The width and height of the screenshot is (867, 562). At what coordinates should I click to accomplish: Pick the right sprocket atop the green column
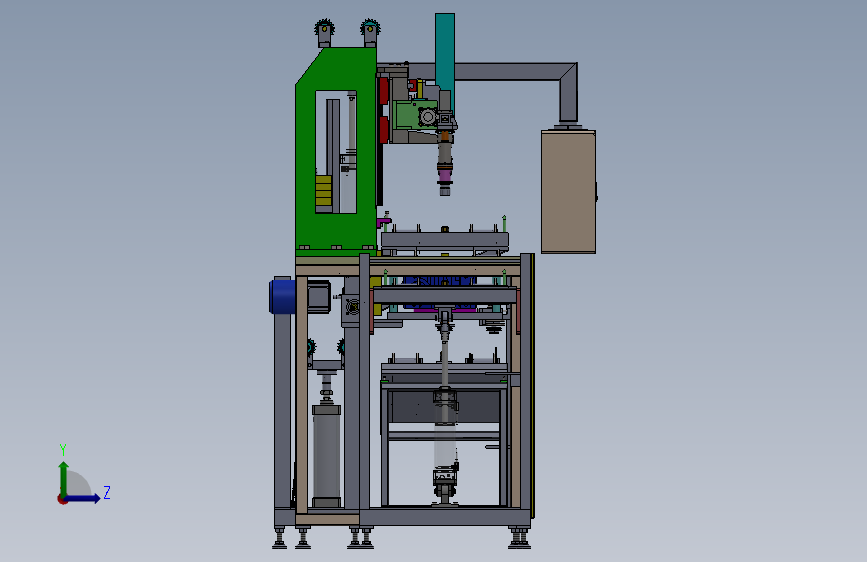point(370,33)
